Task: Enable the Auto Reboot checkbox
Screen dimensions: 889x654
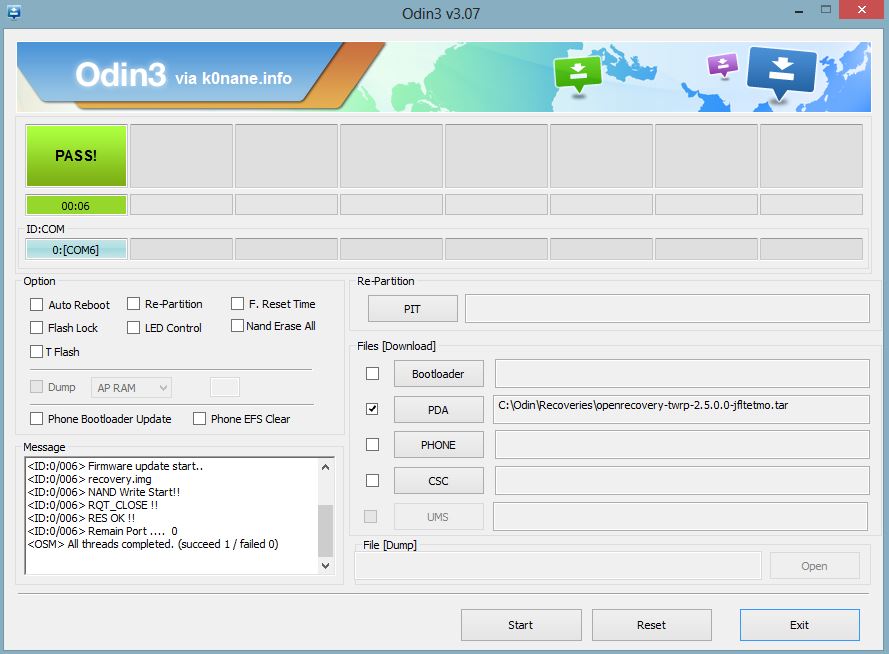Action: pos(36,305)
